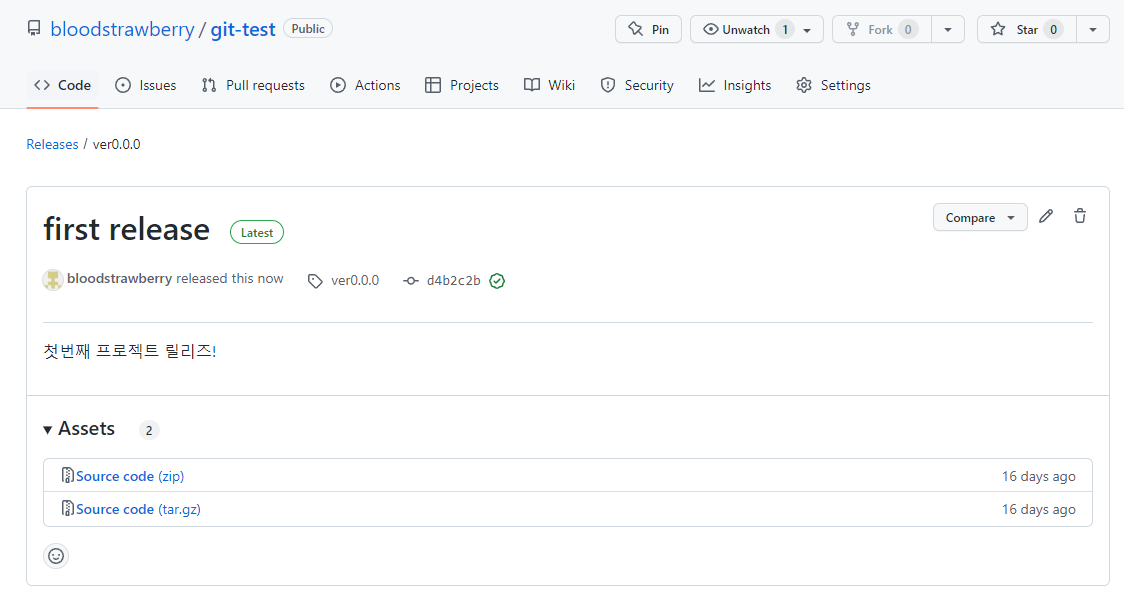The image size is (1124, 594).
Task: Click the commit icon beside d4b2c2b
Action: (x=411, y=281)
